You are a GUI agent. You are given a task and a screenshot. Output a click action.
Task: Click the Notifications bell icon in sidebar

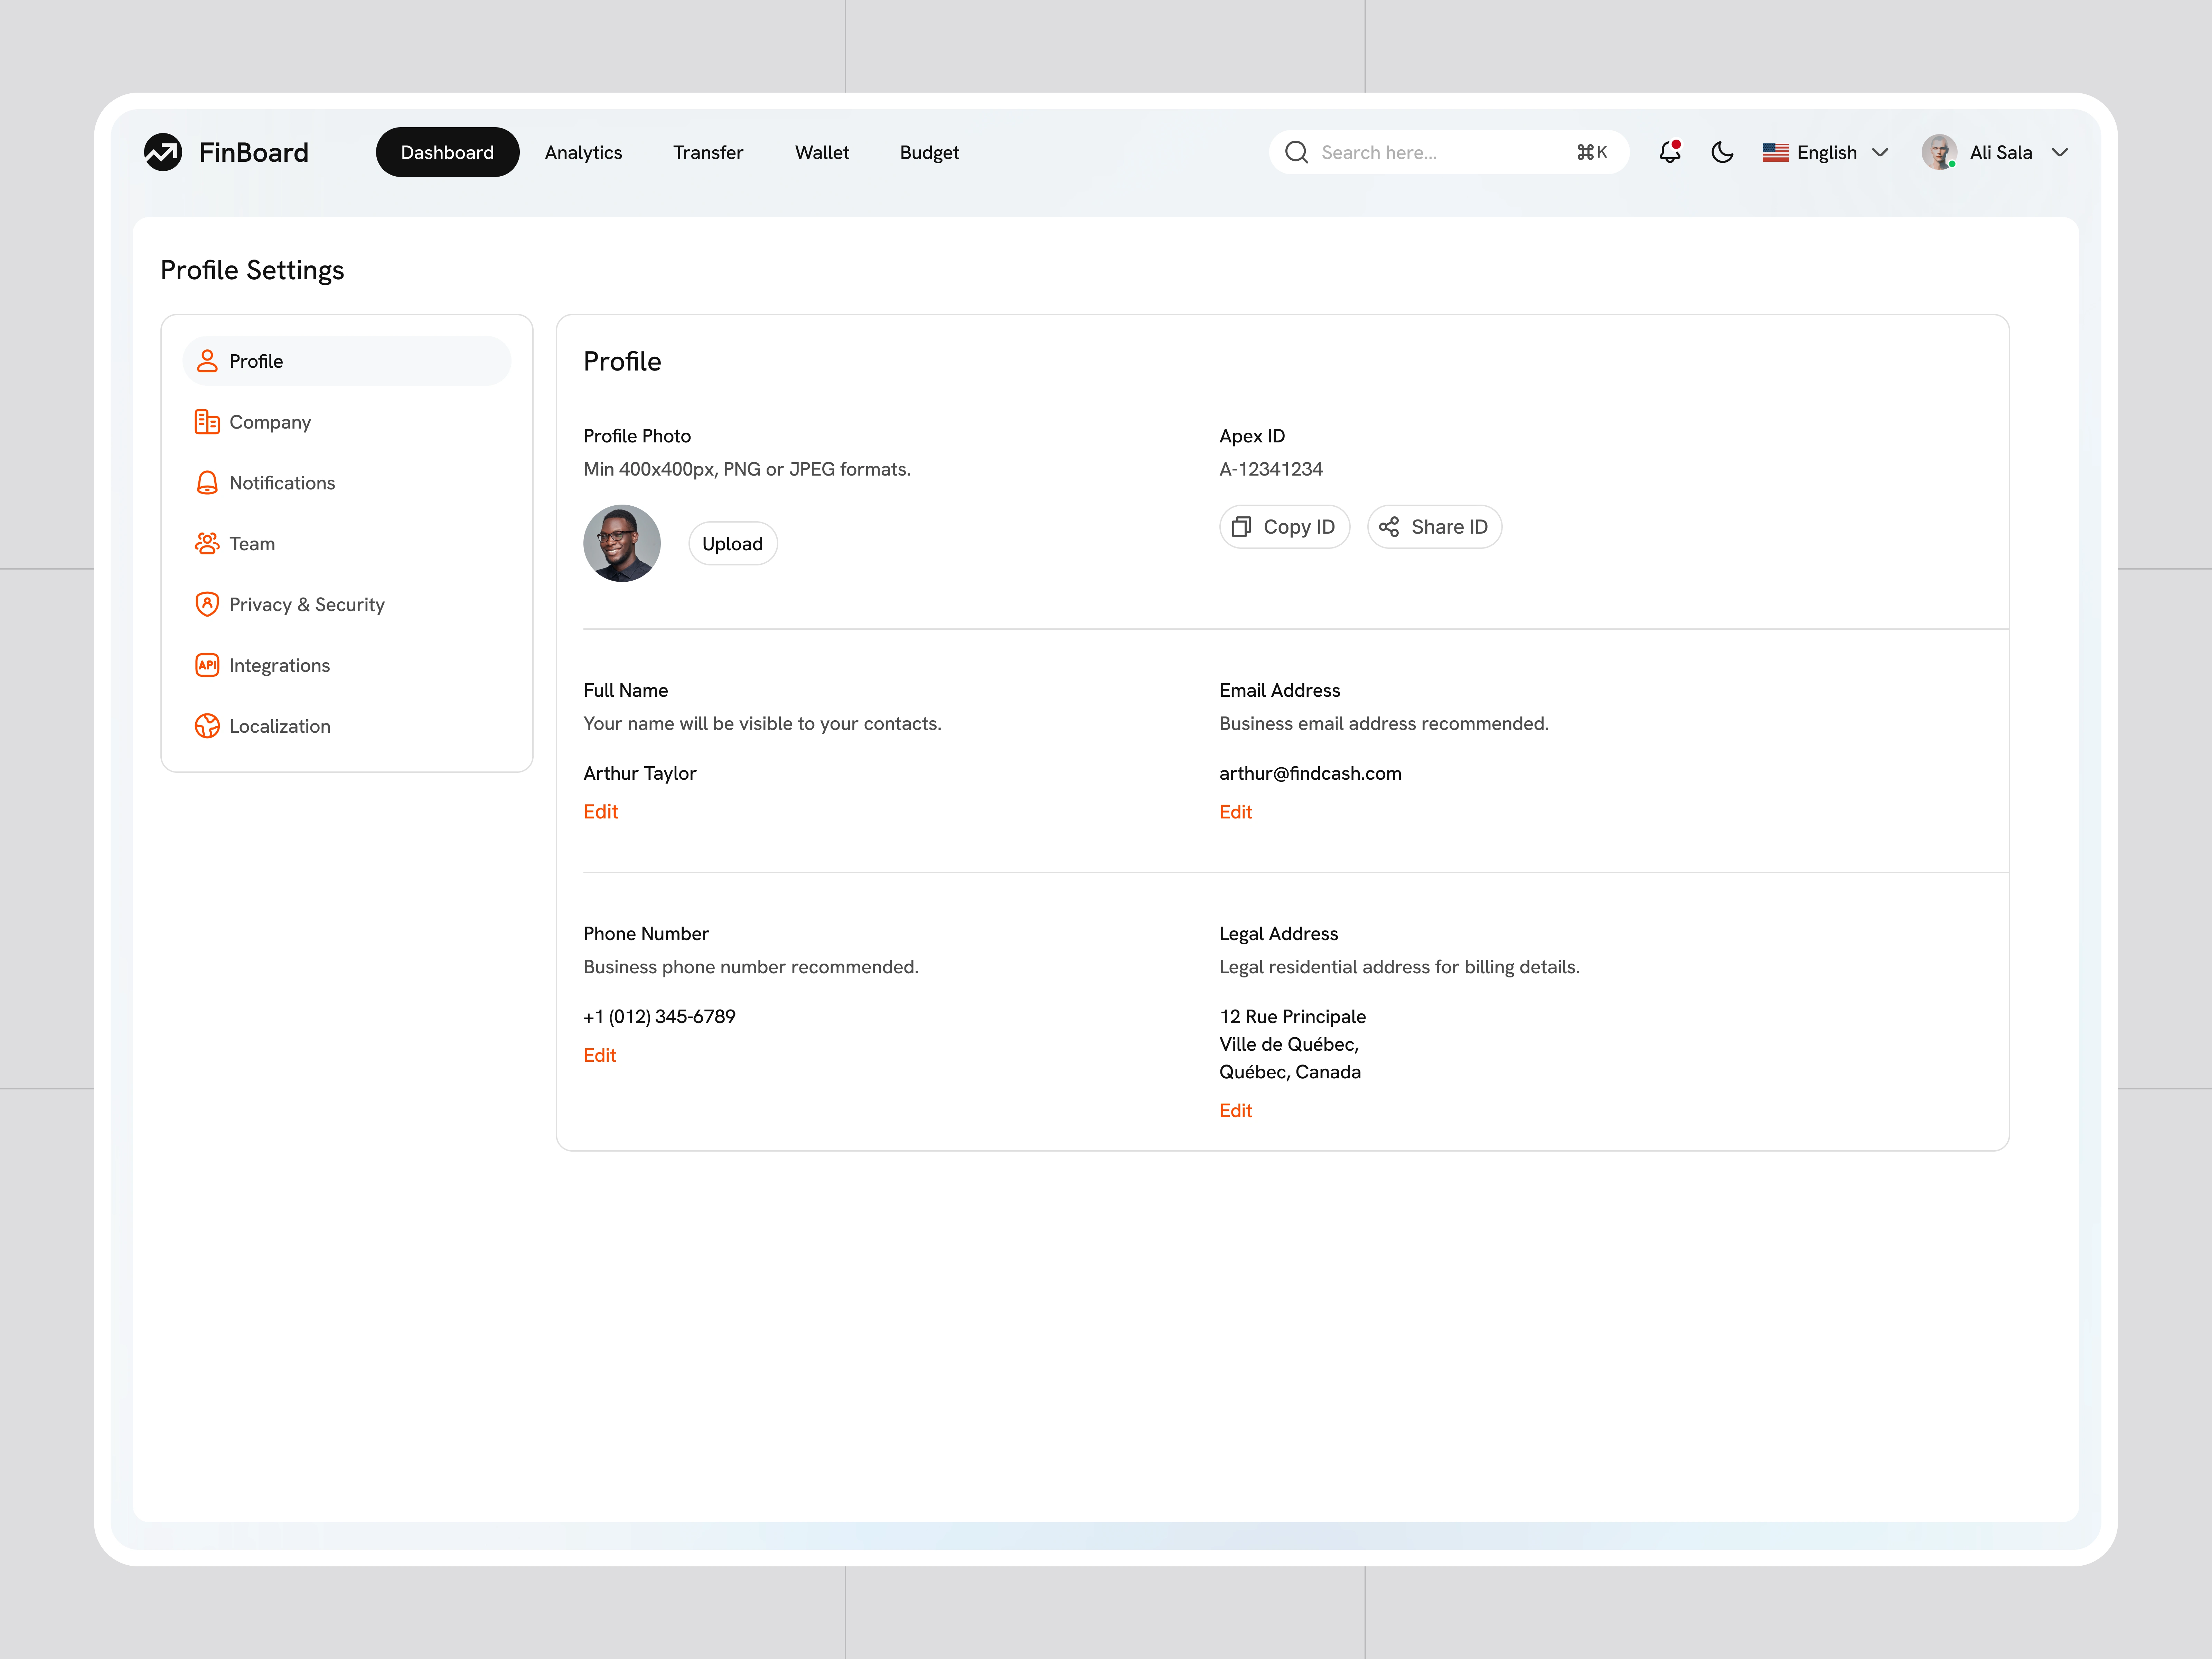[207, 483]
